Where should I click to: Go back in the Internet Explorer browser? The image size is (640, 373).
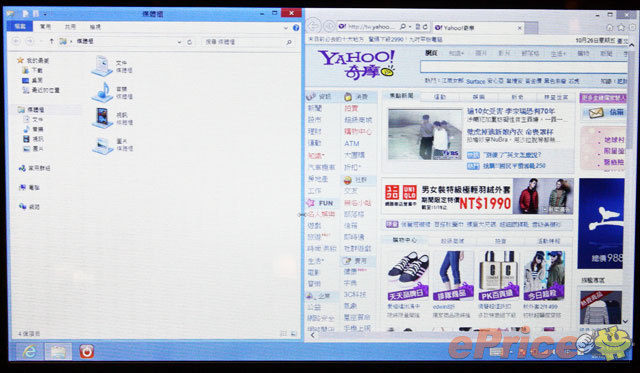click(x=313, y=27)
